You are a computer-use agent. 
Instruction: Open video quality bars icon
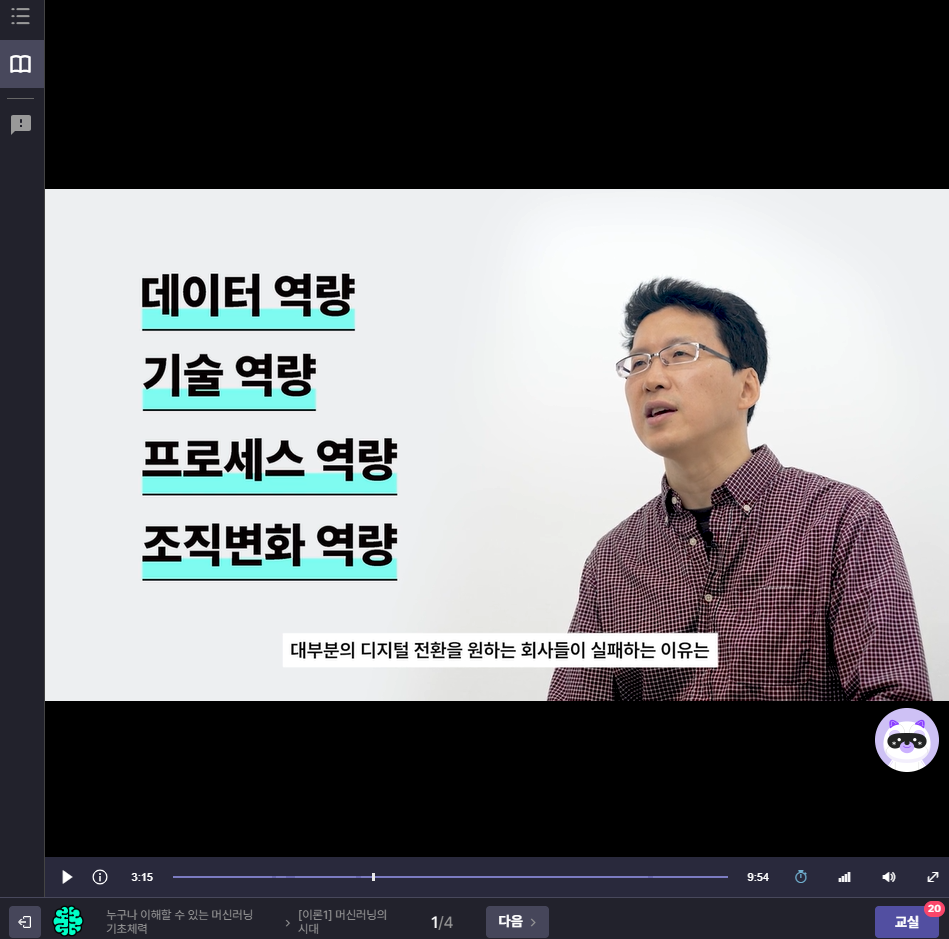tap(844, 877)
